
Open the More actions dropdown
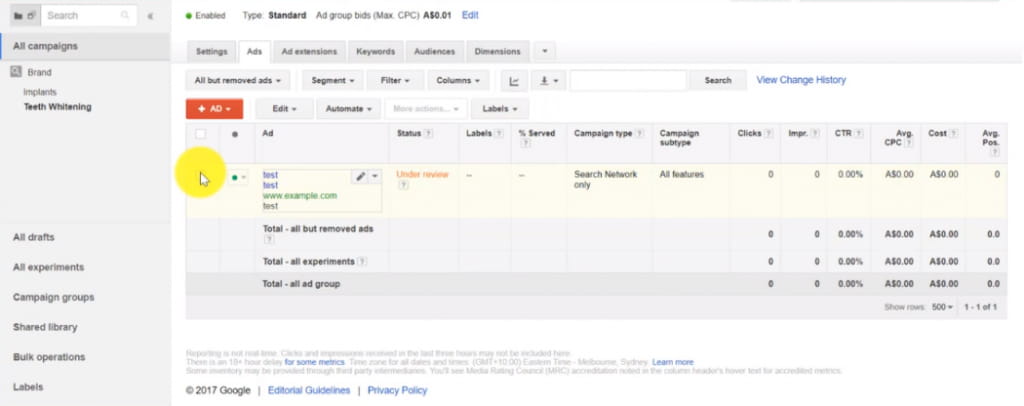(x=426, y=109)
